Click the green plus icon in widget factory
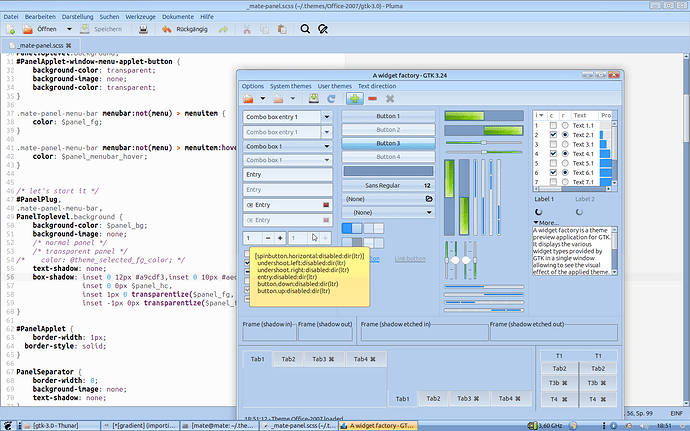The height and width of the screenshot is (431, 690). tap(355, 99)
